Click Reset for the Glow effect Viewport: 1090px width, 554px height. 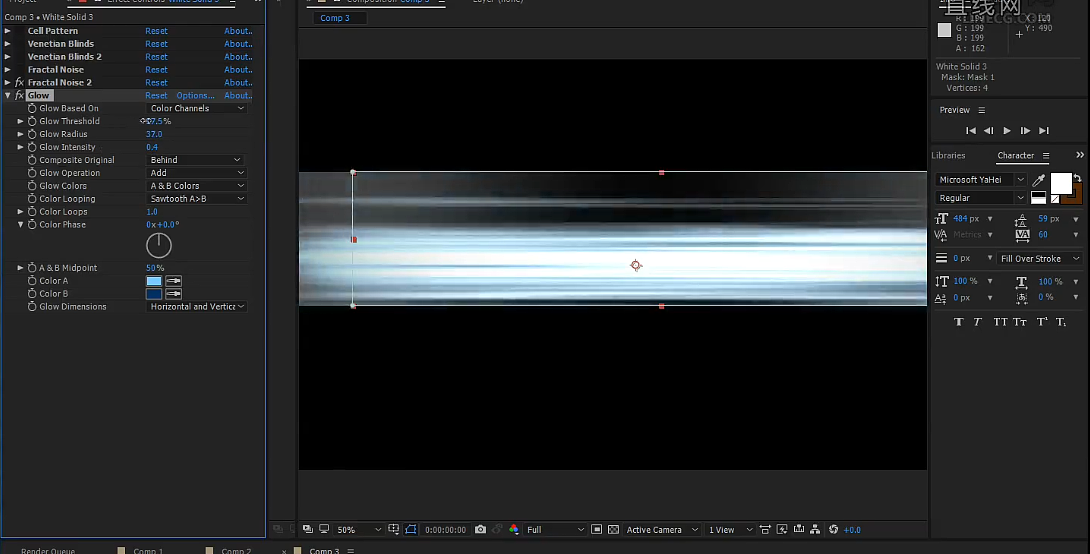pos(156,96)
